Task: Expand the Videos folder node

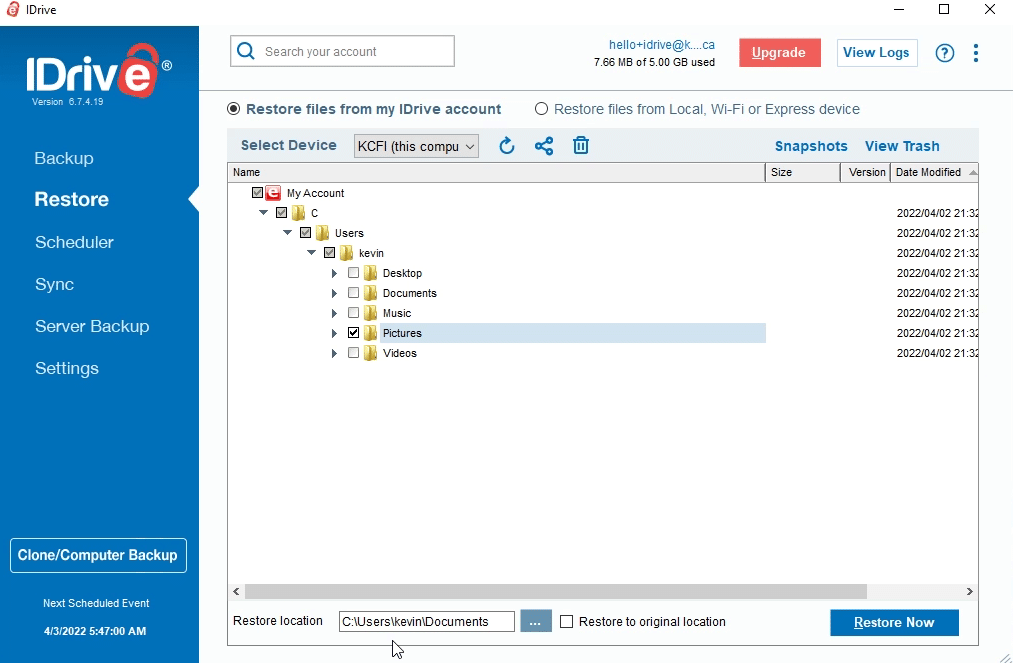Action: (x=334, y=353)
